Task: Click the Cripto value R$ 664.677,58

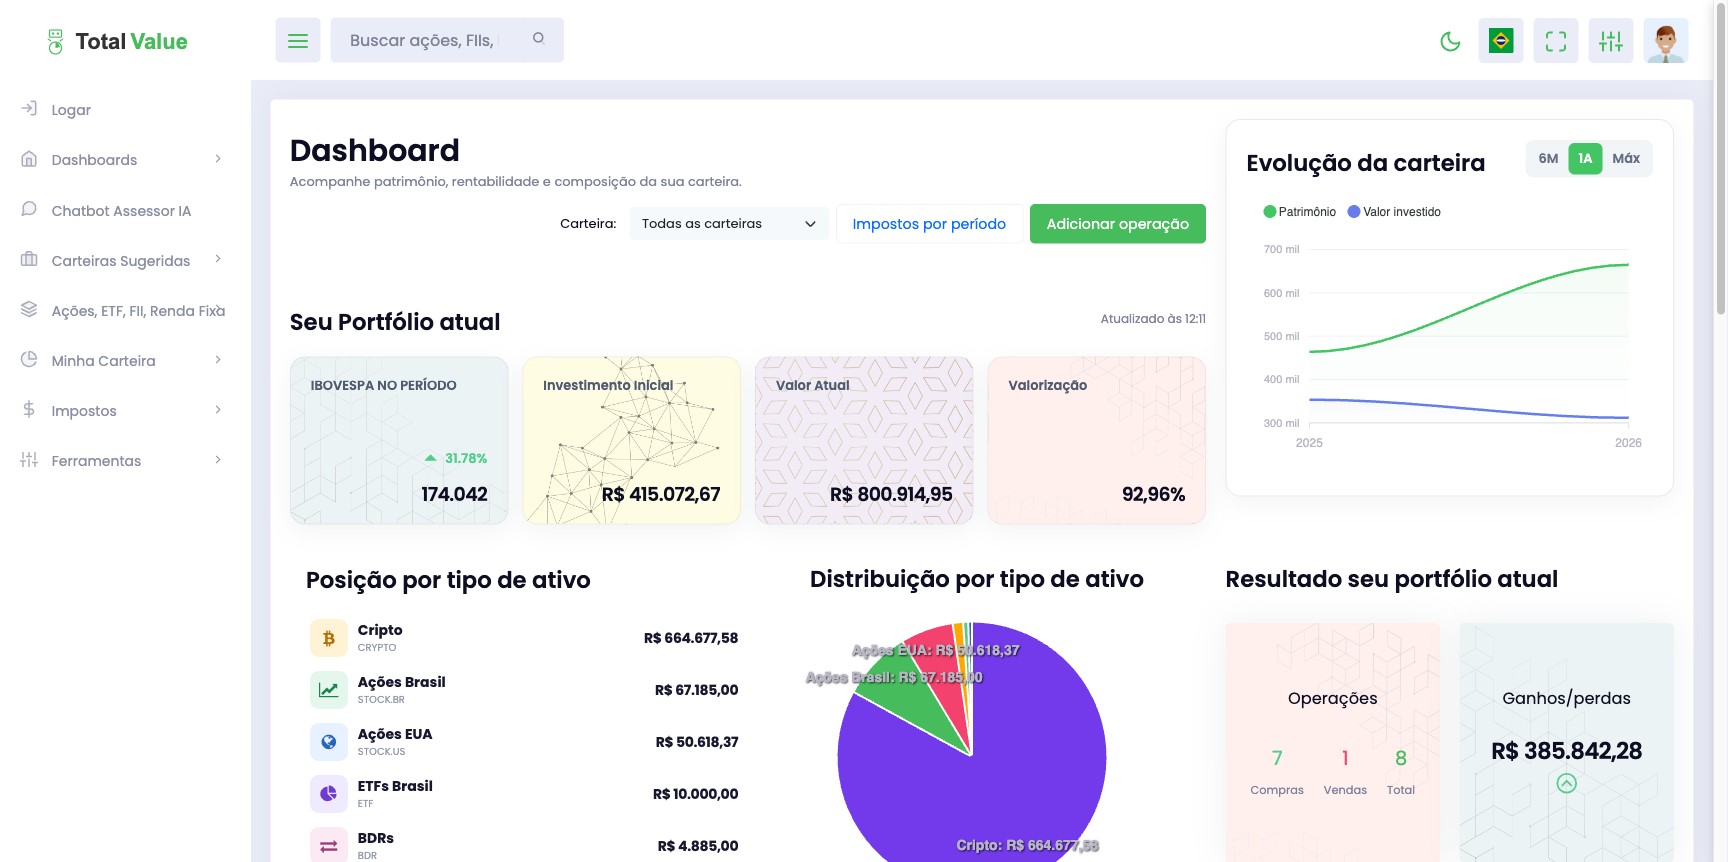Action: point(691,638)
